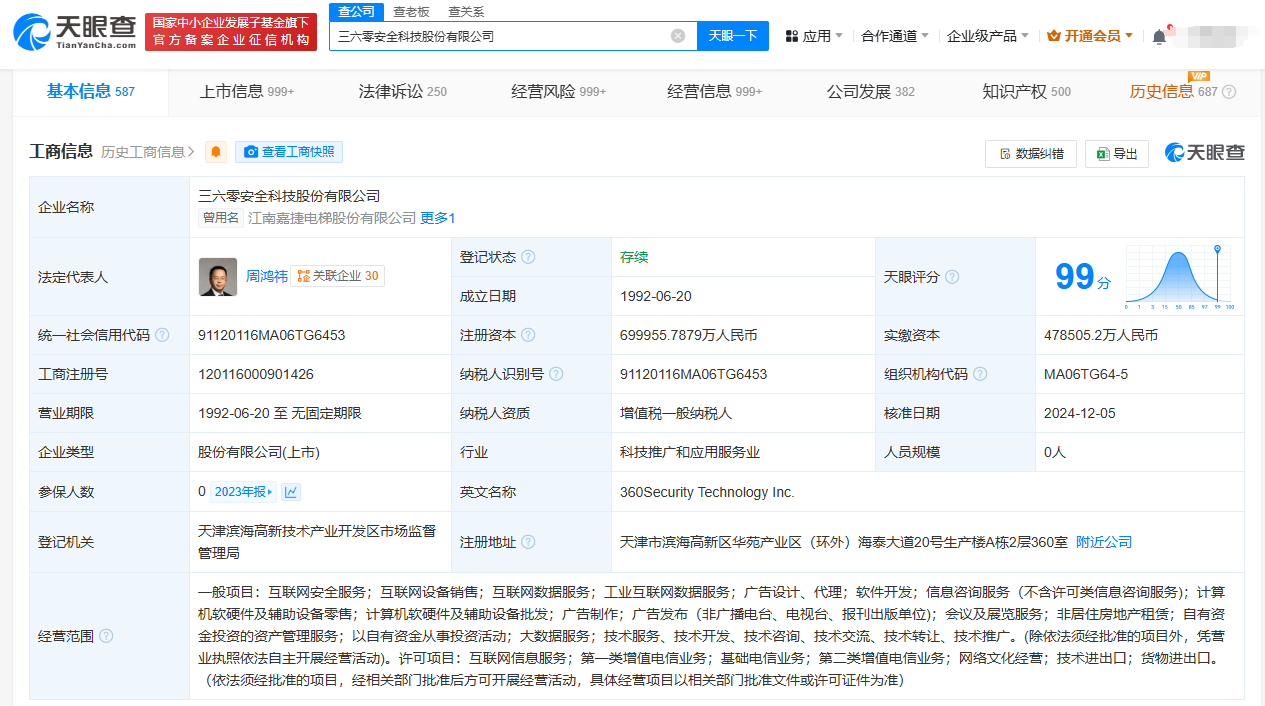Select the 知识产权 tab
Viewport: 1265px width, 706px height.
(x=1027, y=91)
